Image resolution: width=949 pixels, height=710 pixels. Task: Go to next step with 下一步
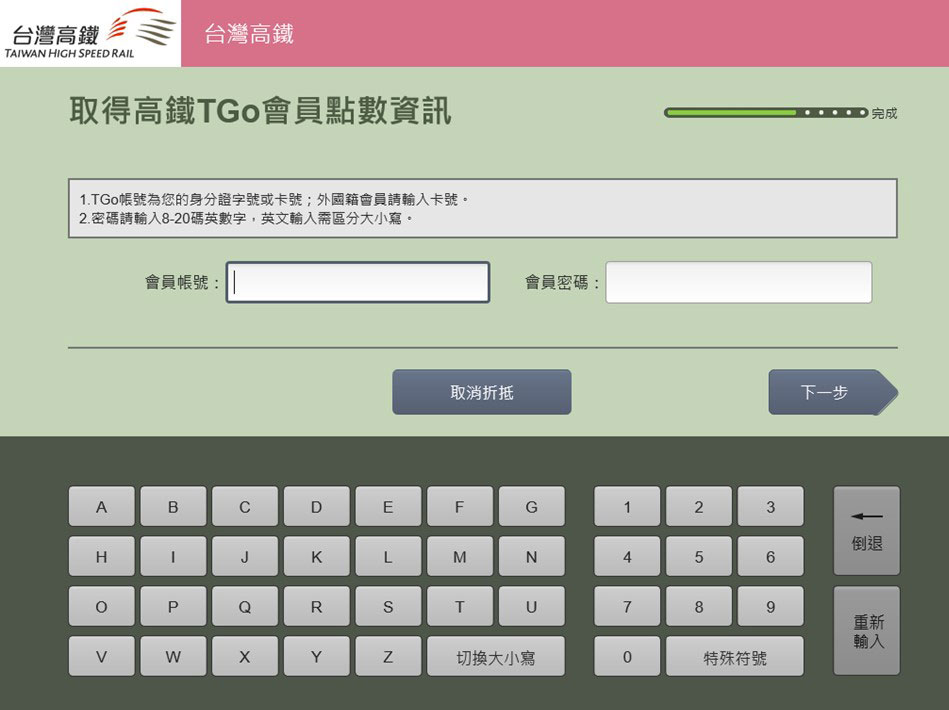[833, 392]
